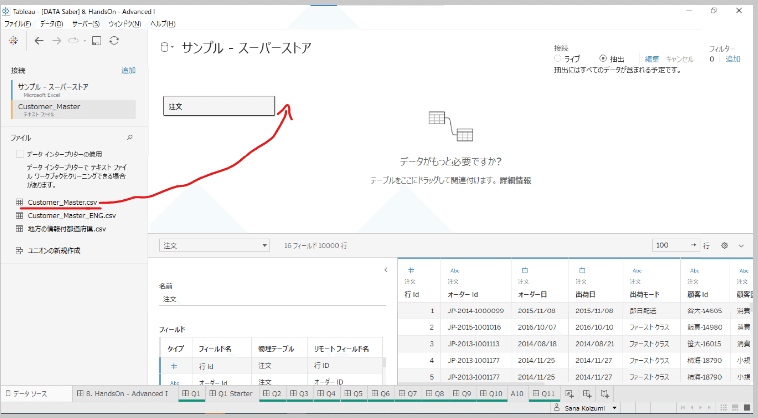Image resolution: width=758 pixels, height=418 pixels.
Task: Click the 編集 extract link
Action: tap(652, 59)
